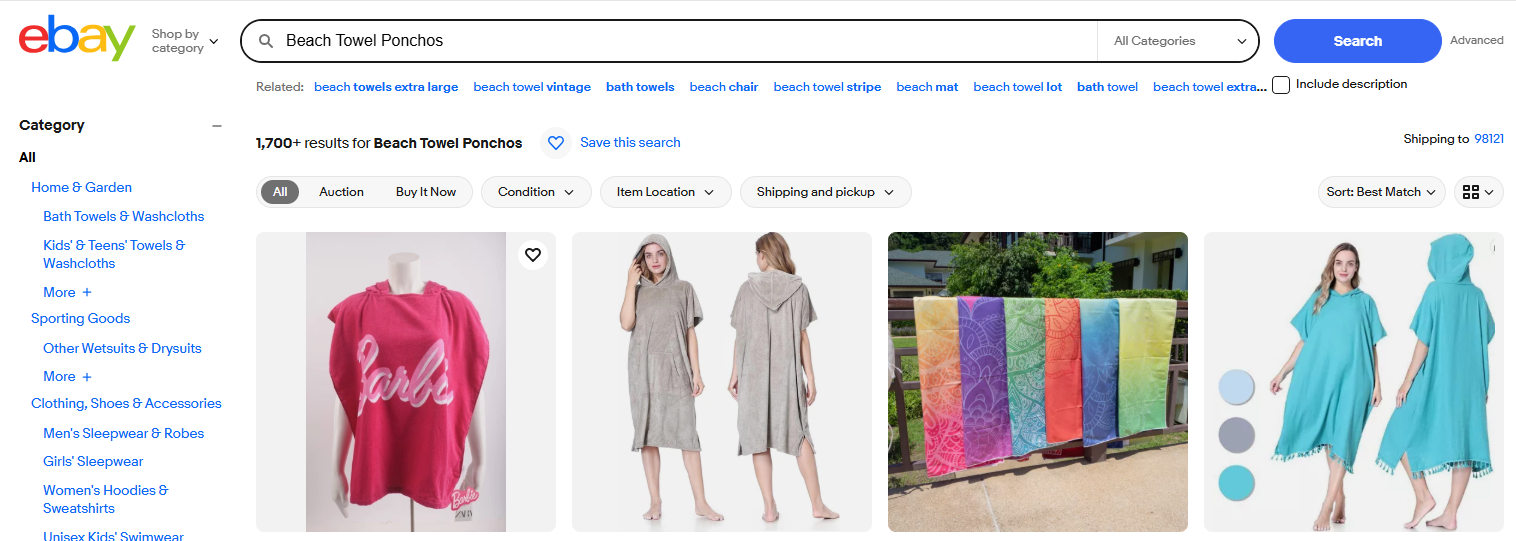Click Save this search link

[x=630, y=143]
